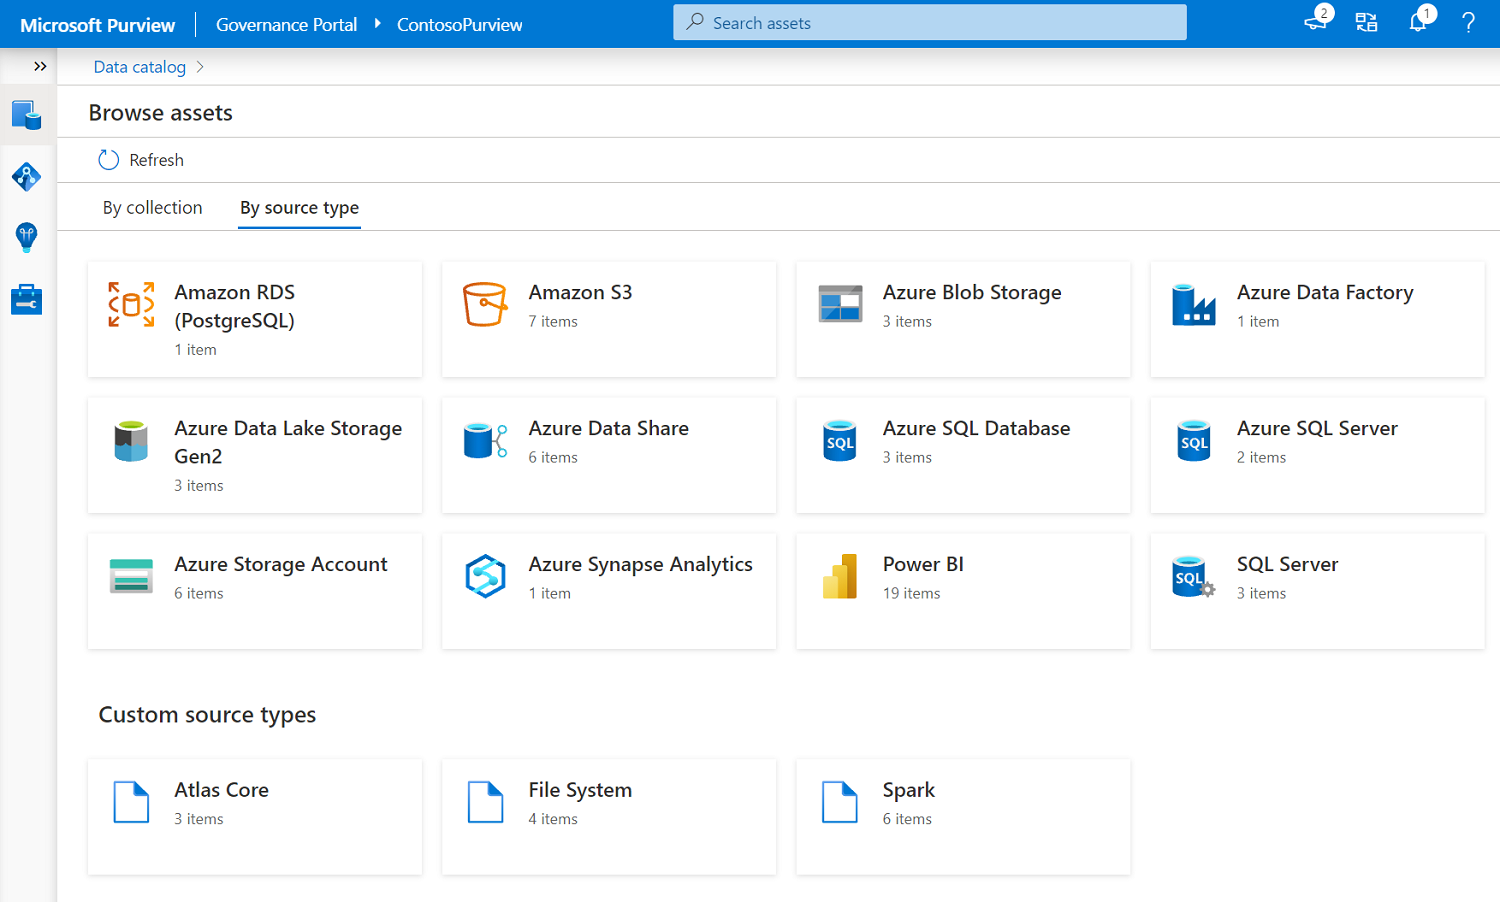Image resolution: width=1500 pixels, height=902 pixels.
Task: Click into the Search assets field
Action: coord(930,23)
